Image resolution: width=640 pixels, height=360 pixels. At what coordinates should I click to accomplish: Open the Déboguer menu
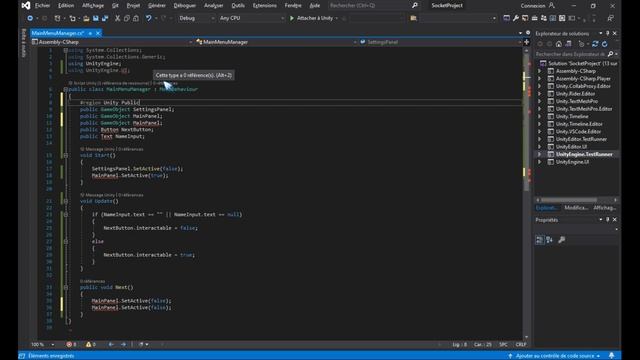point(184,5)
